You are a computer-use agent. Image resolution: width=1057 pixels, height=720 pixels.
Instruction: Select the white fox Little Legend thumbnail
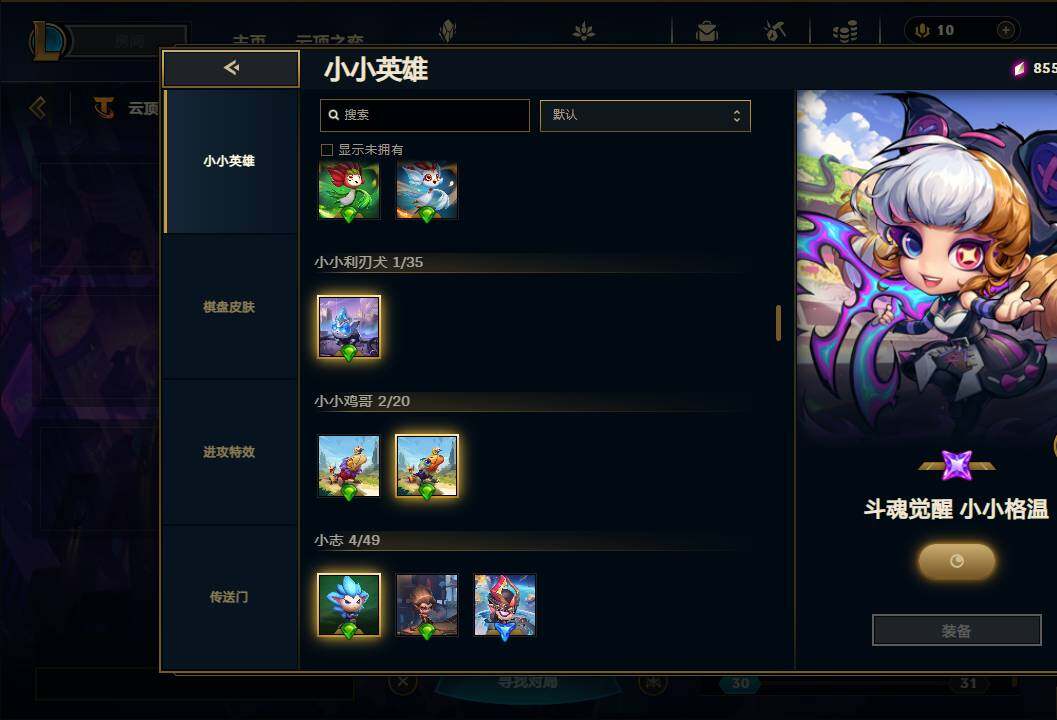tap(427, 191)
